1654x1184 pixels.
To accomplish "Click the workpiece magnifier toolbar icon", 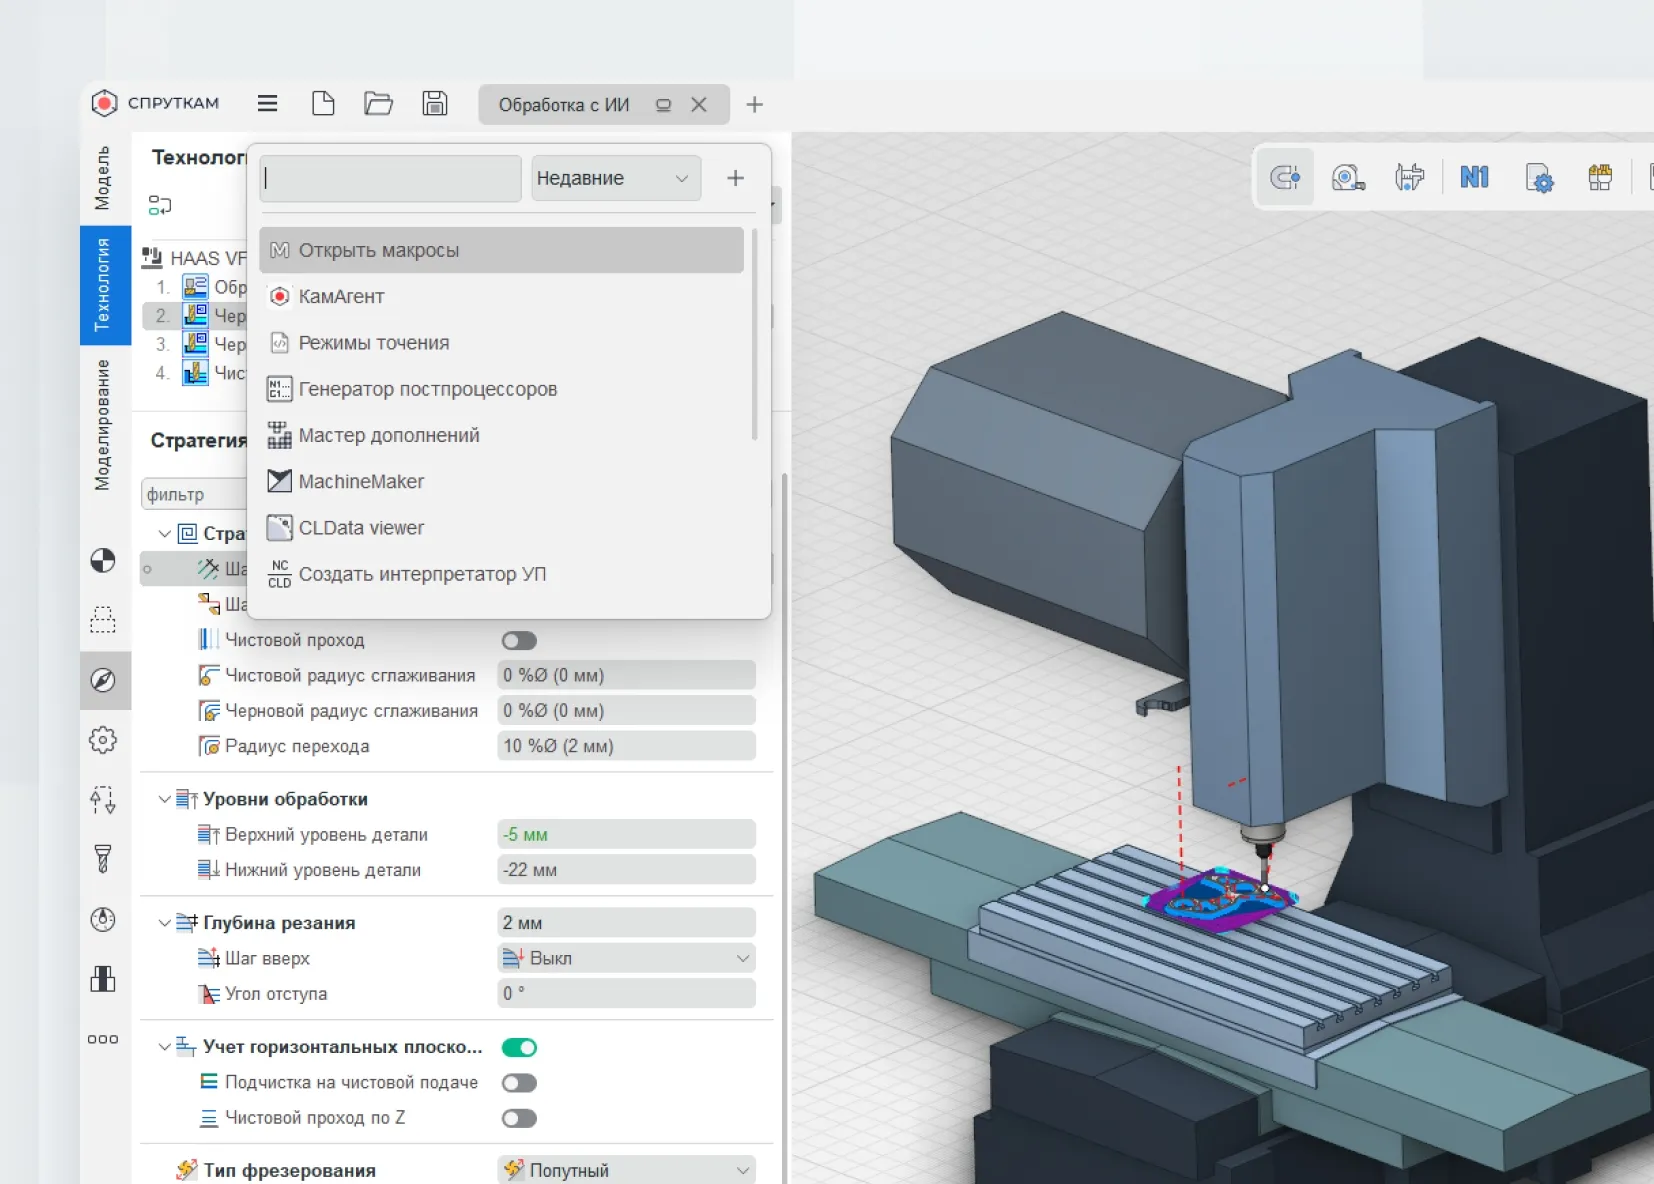I will [x=1348, y=178].
